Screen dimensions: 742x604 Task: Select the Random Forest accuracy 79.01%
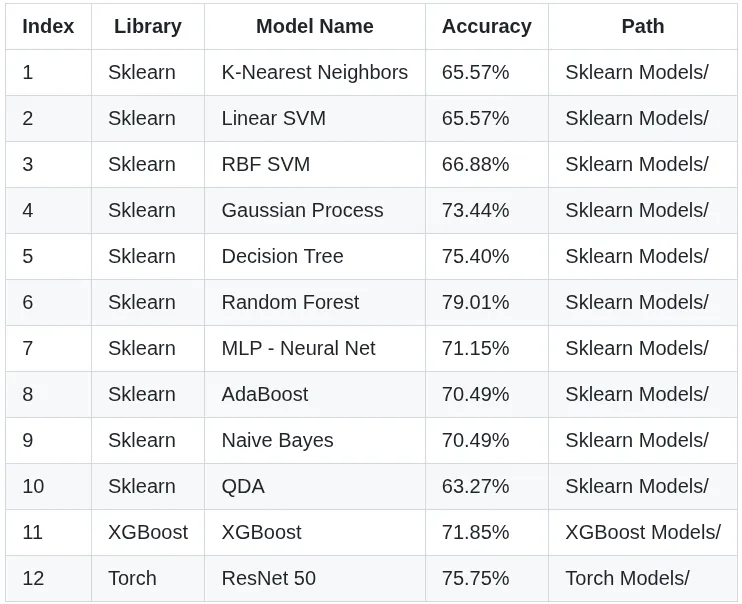475,302
